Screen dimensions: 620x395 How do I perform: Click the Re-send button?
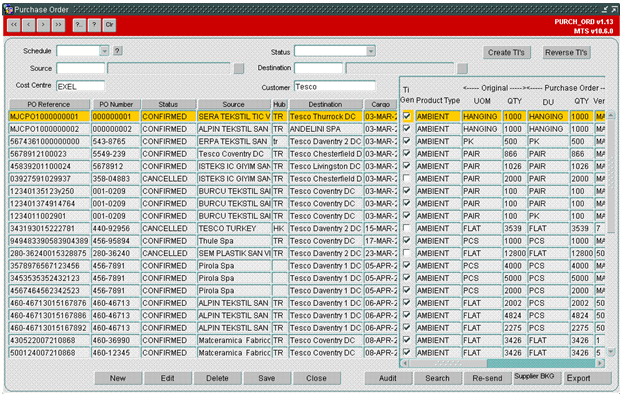pos(488,378)
